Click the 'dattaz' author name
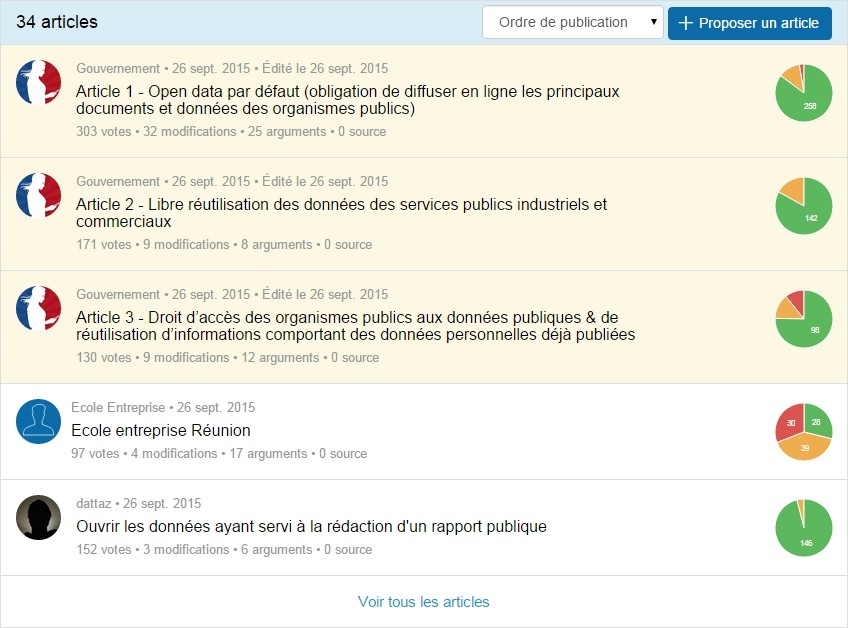This screenshot has width=848, height=628. [x=94, y=504]
